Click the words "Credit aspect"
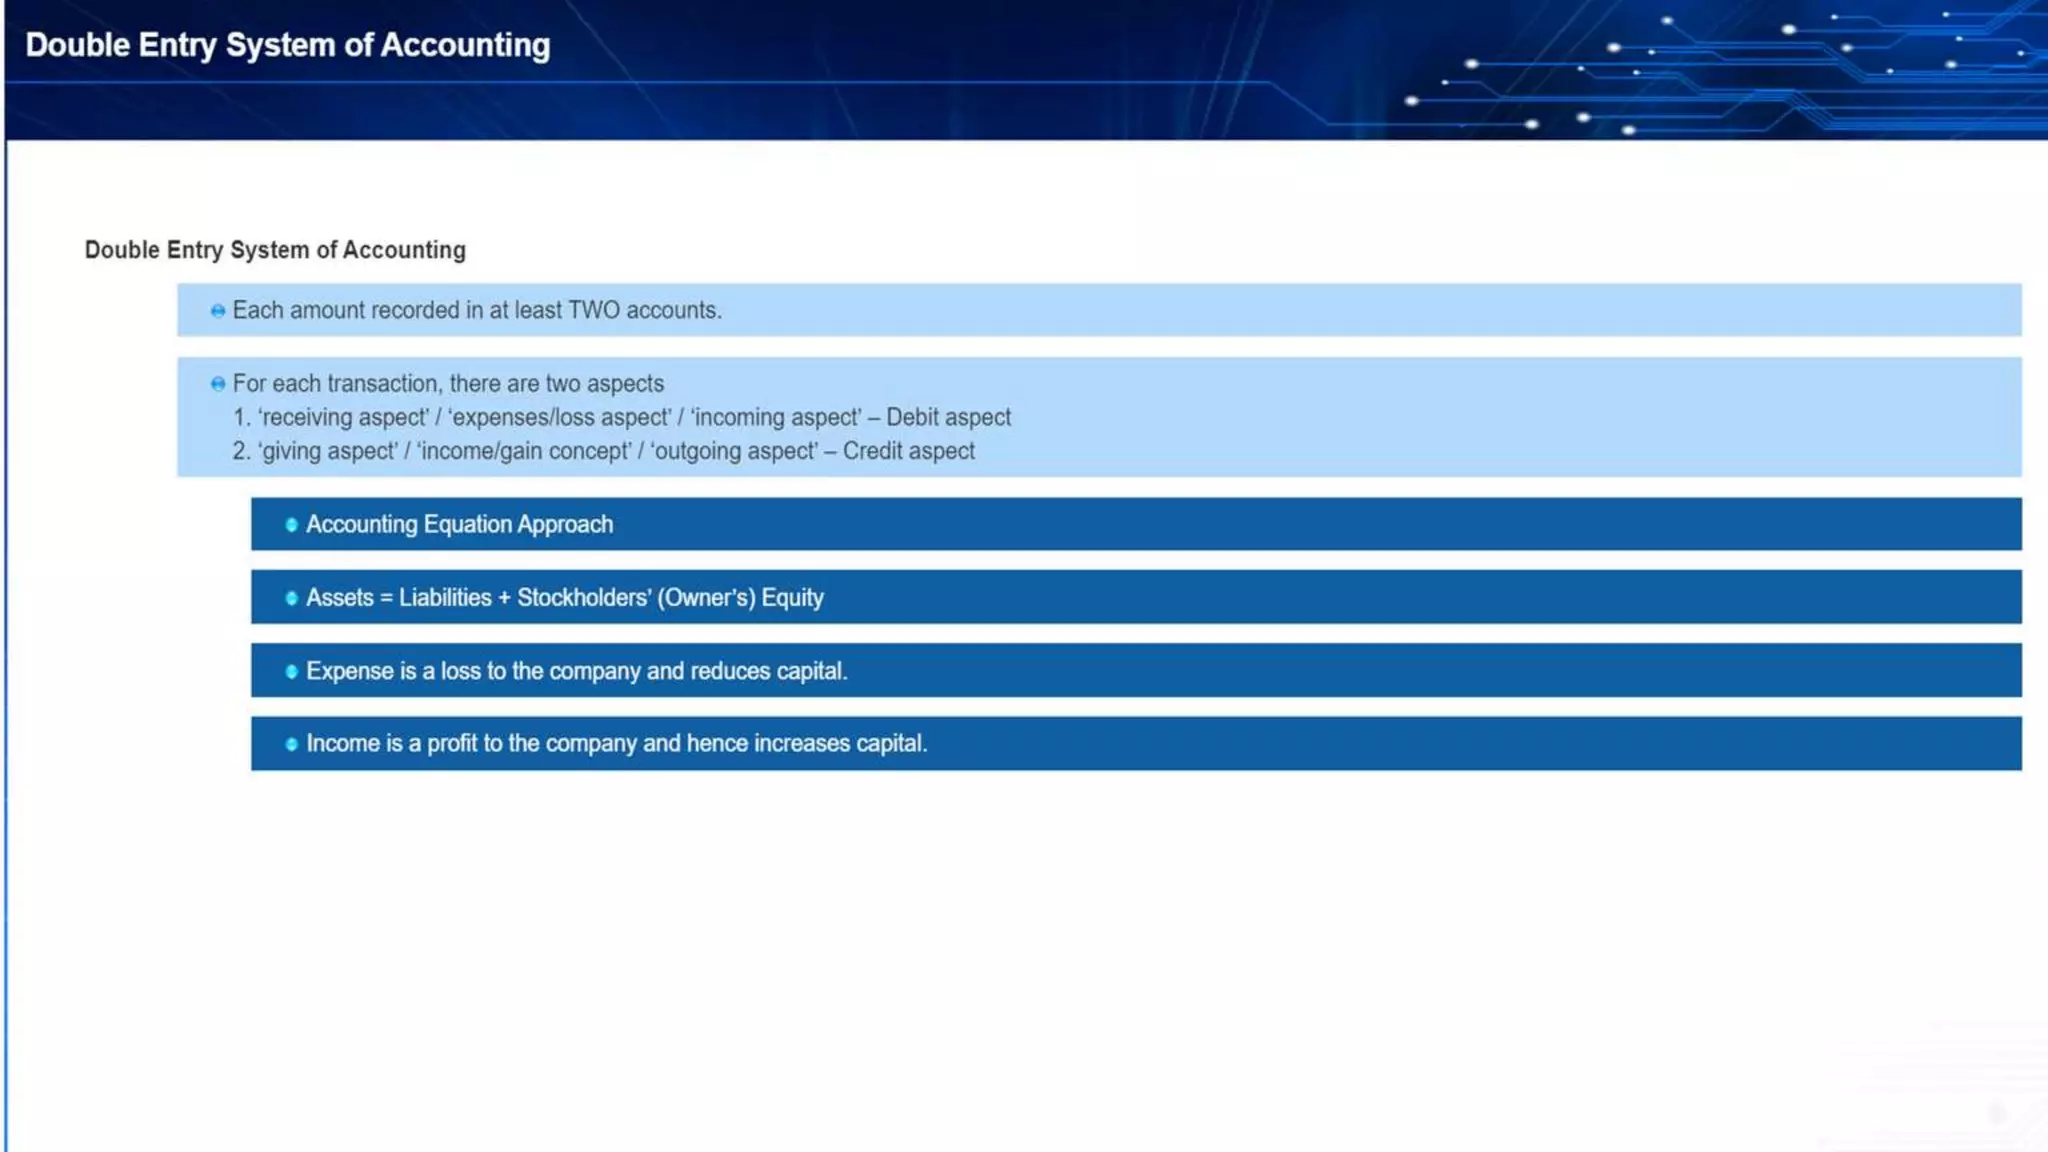The height and width of the screenshot is (1152, 2048). 908,451
